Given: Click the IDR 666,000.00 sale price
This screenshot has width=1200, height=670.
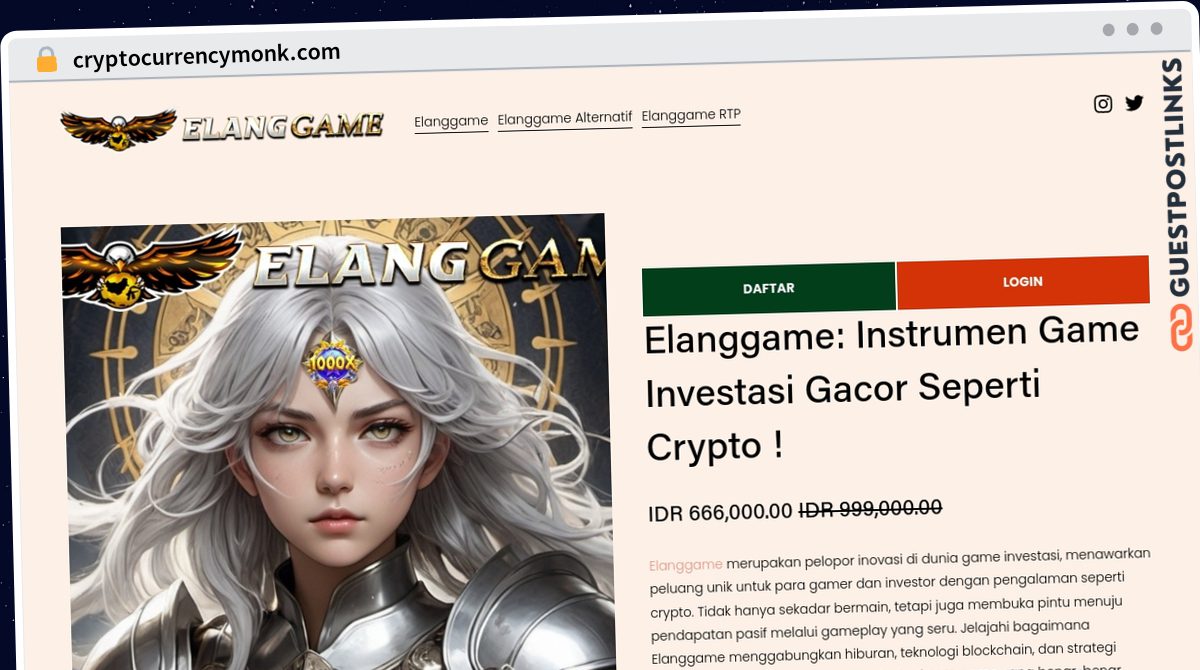Looking at the screenshot, I should point(720,512).
